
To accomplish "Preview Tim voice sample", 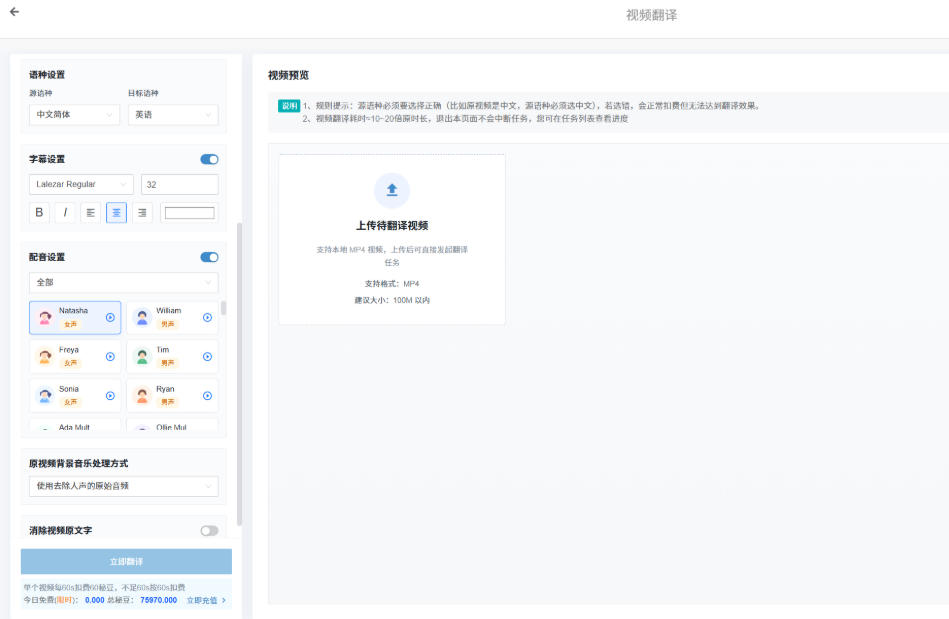I will click(x=208, y=357).
